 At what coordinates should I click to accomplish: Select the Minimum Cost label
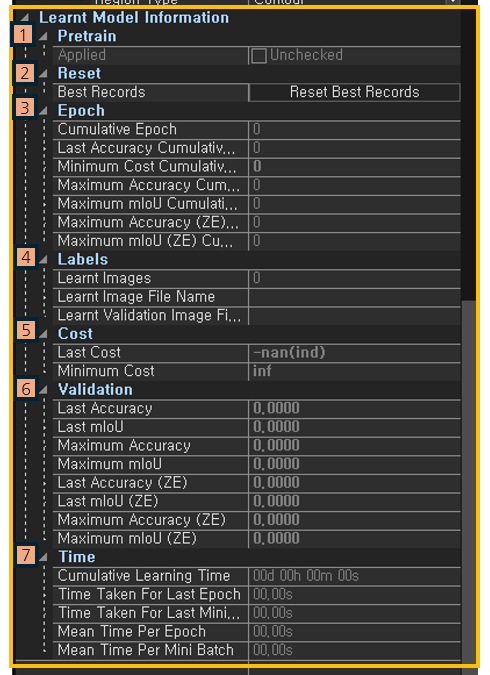tap(106, 371)
